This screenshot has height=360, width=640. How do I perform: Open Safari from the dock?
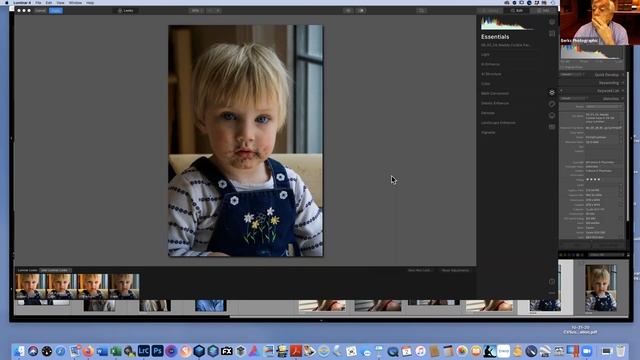[x=60, y=351]
